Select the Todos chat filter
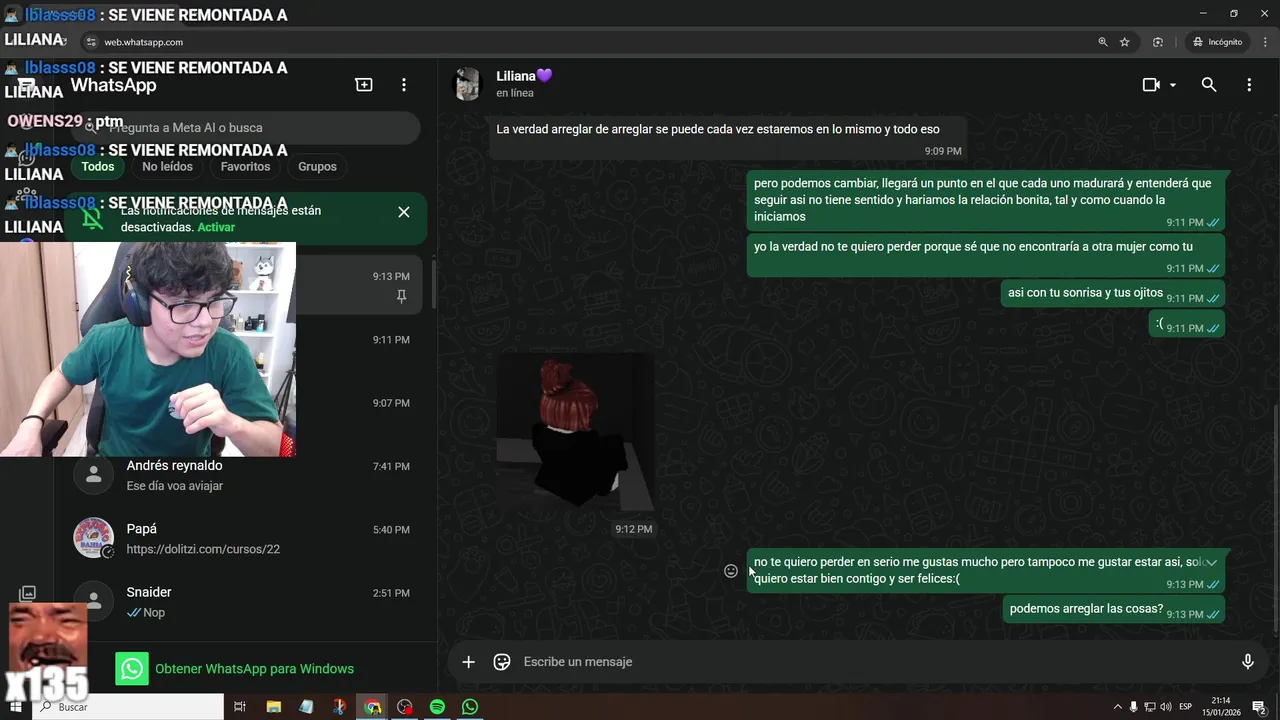Viewport: 1280px width, 720px height. [x=98, y=167]
